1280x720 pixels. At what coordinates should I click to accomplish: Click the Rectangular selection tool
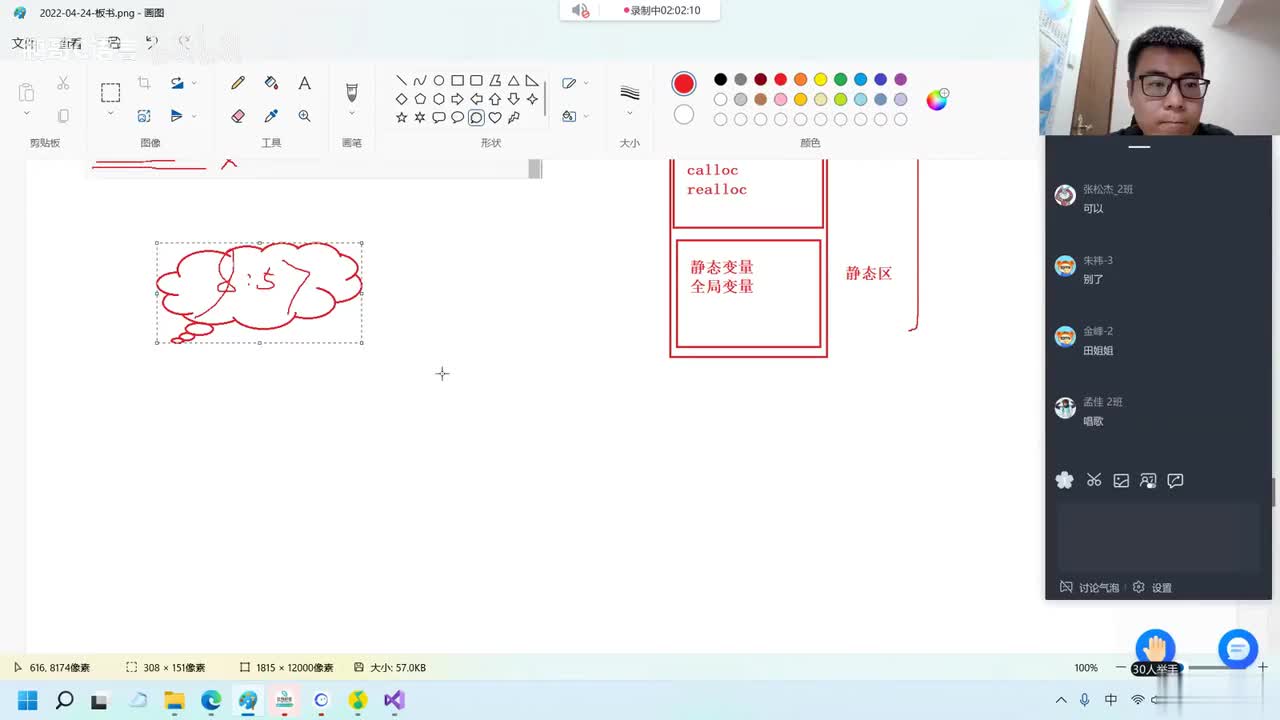[110, 93]
